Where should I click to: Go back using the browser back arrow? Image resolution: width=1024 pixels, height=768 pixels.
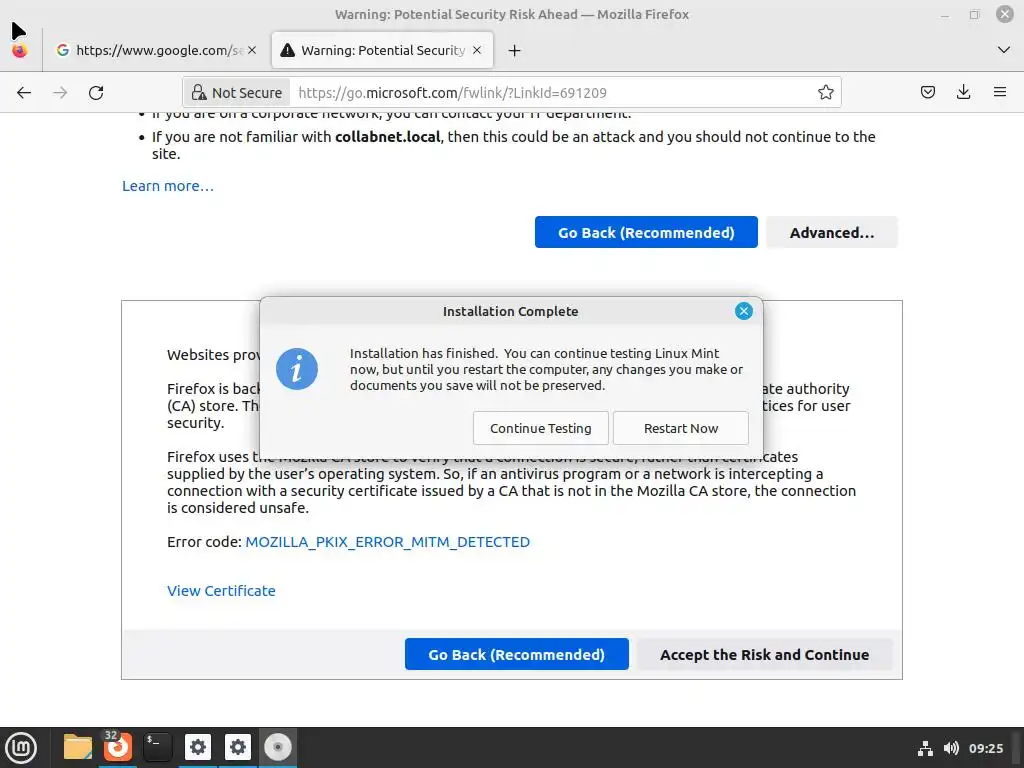[x=24, y=93]
